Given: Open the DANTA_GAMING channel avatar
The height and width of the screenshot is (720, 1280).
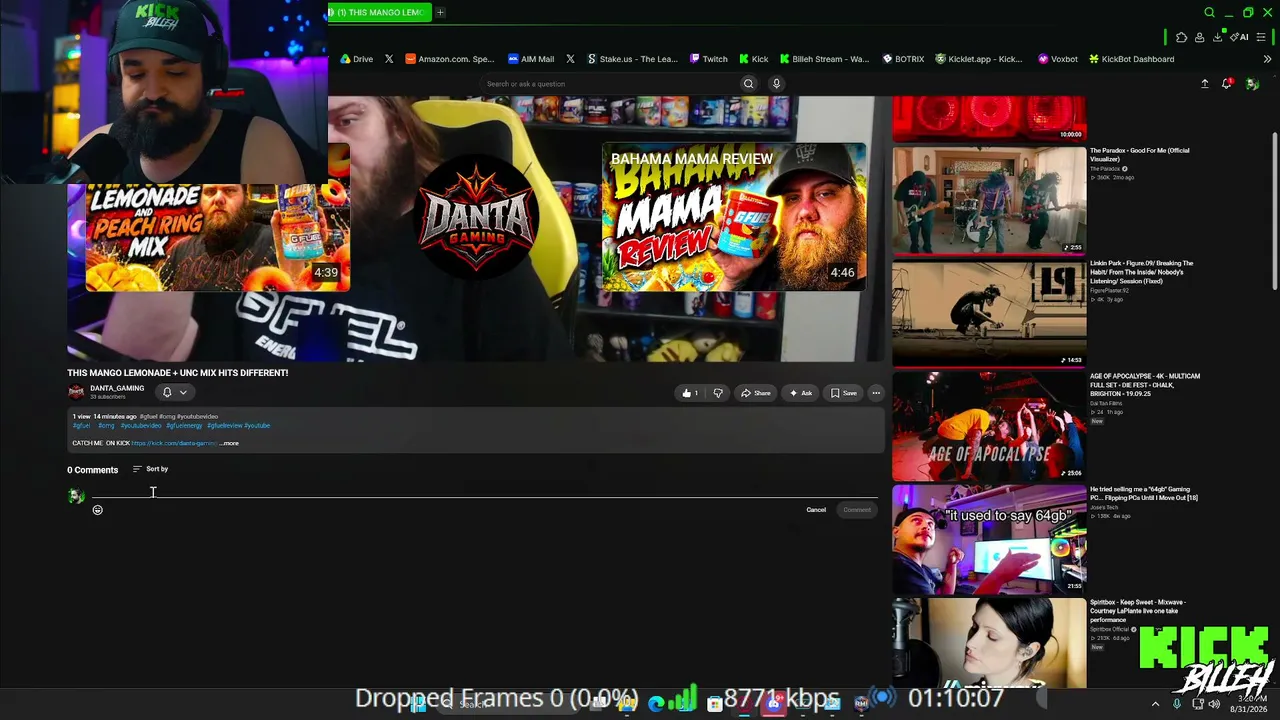Looking at the screenshot, I should 76,392.
